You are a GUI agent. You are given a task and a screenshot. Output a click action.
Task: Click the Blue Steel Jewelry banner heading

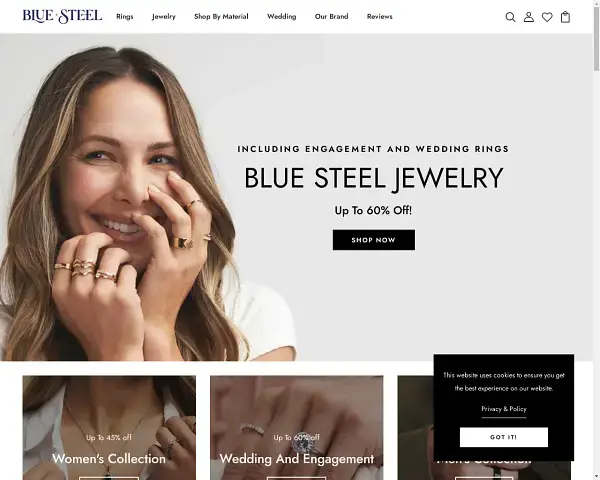click(x=373, y=178)
